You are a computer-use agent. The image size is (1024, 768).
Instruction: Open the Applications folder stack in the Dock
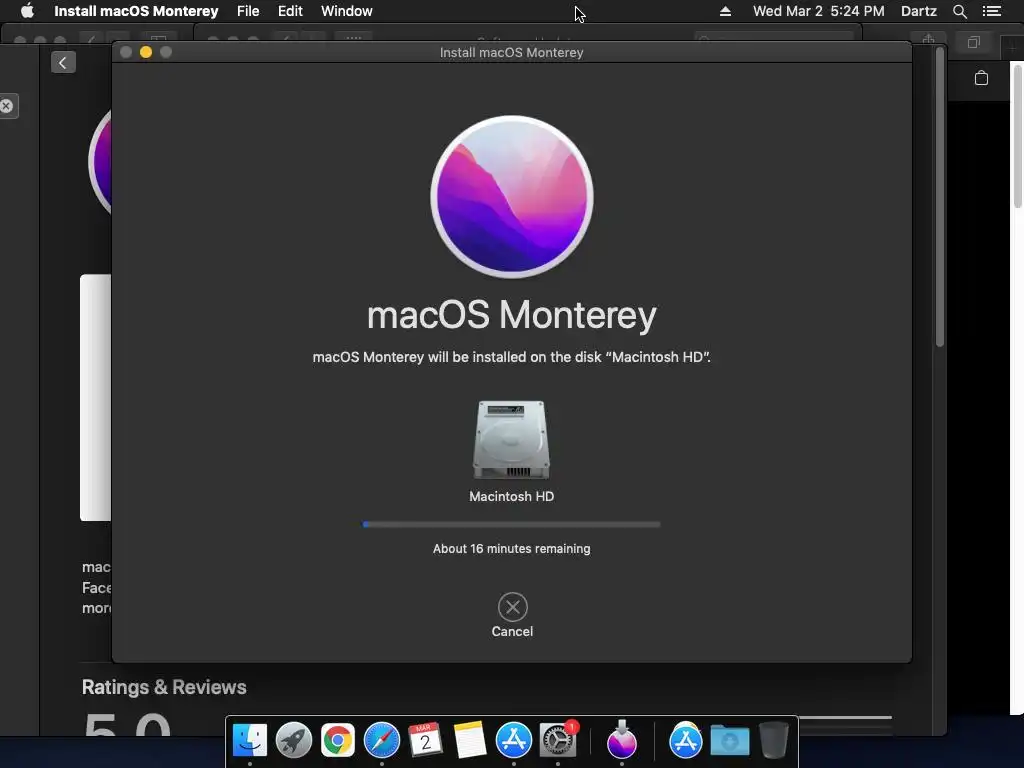[x=686, y=740]
